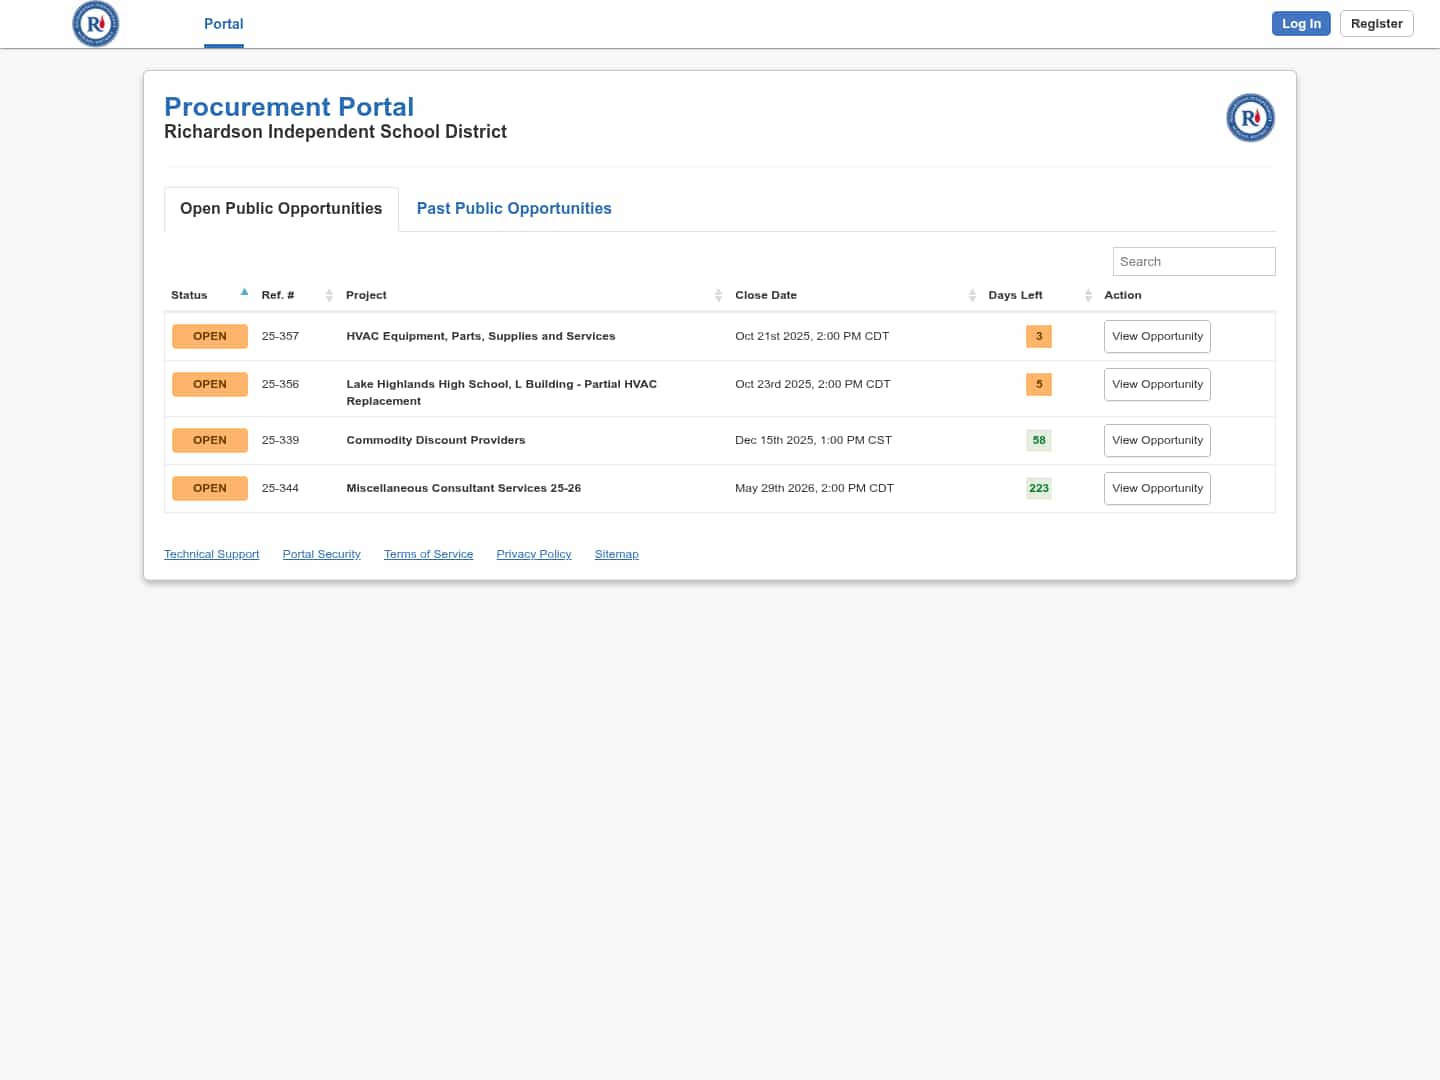Focus the Search input field

(1193, 261)
